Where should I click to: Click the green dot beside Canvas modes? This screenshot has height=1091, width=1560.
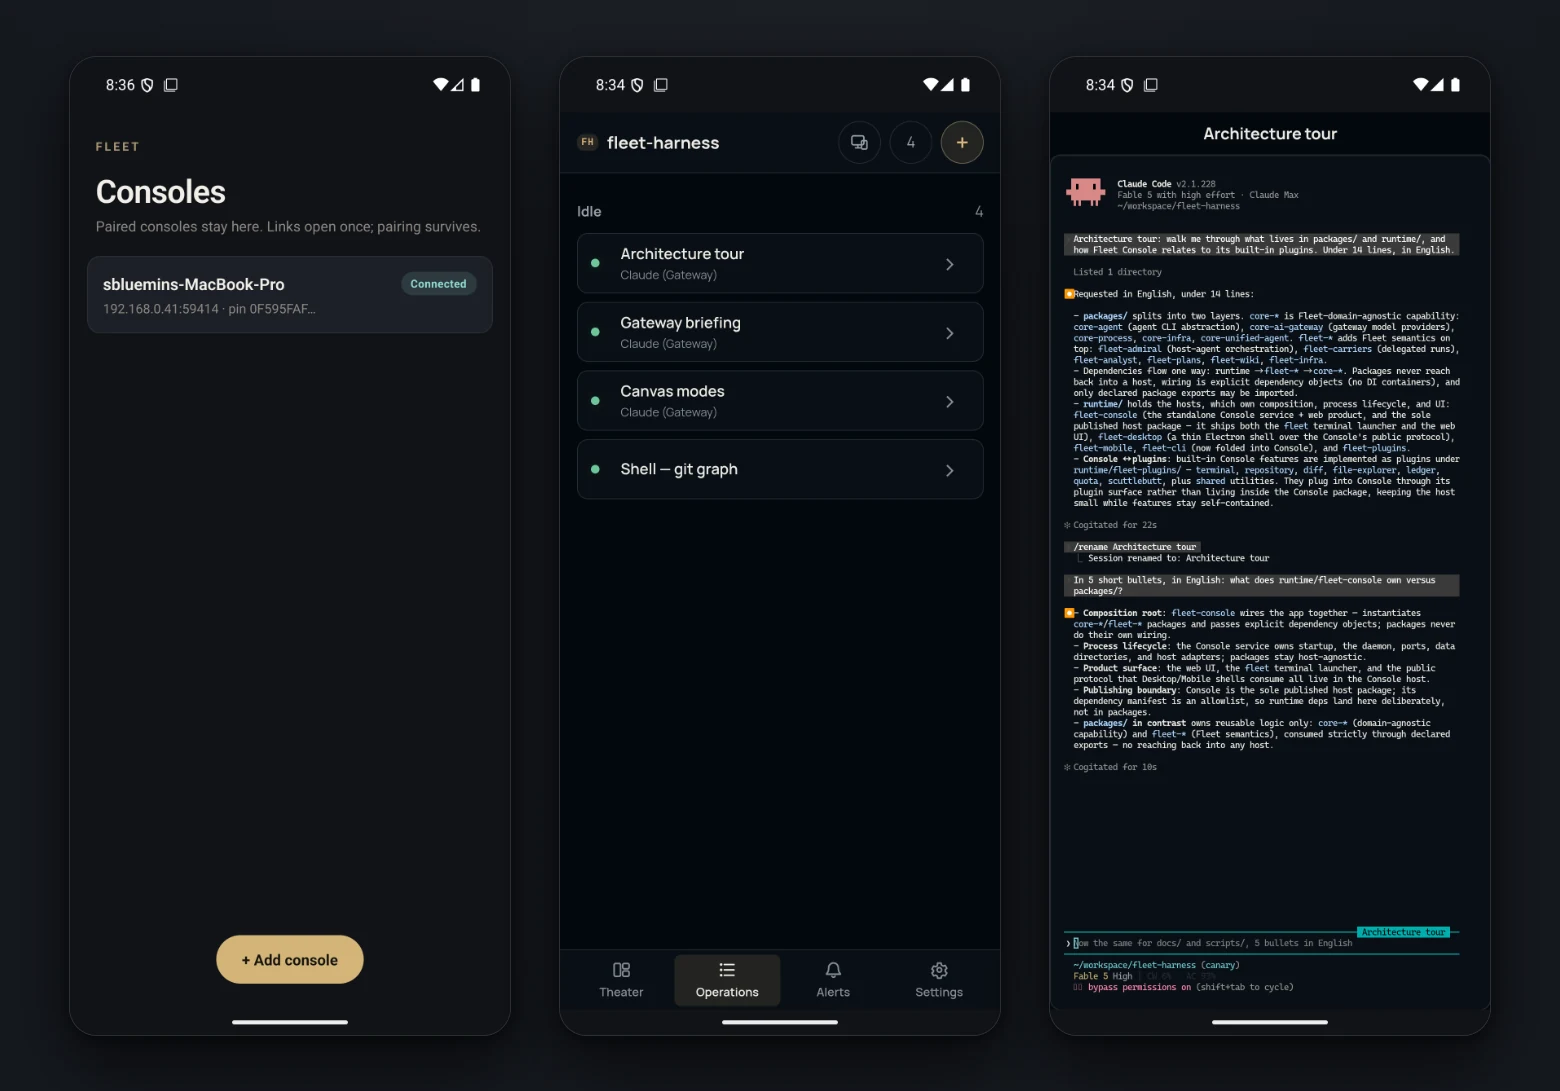596,401
